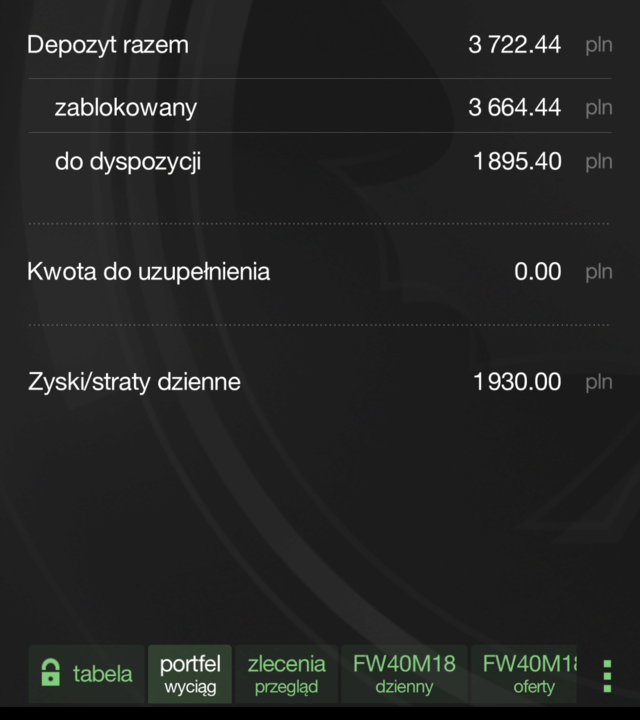Tap the pln unit beside Kwota do uzupełnienia
This screenshot has width=640, height=720.
599,272
